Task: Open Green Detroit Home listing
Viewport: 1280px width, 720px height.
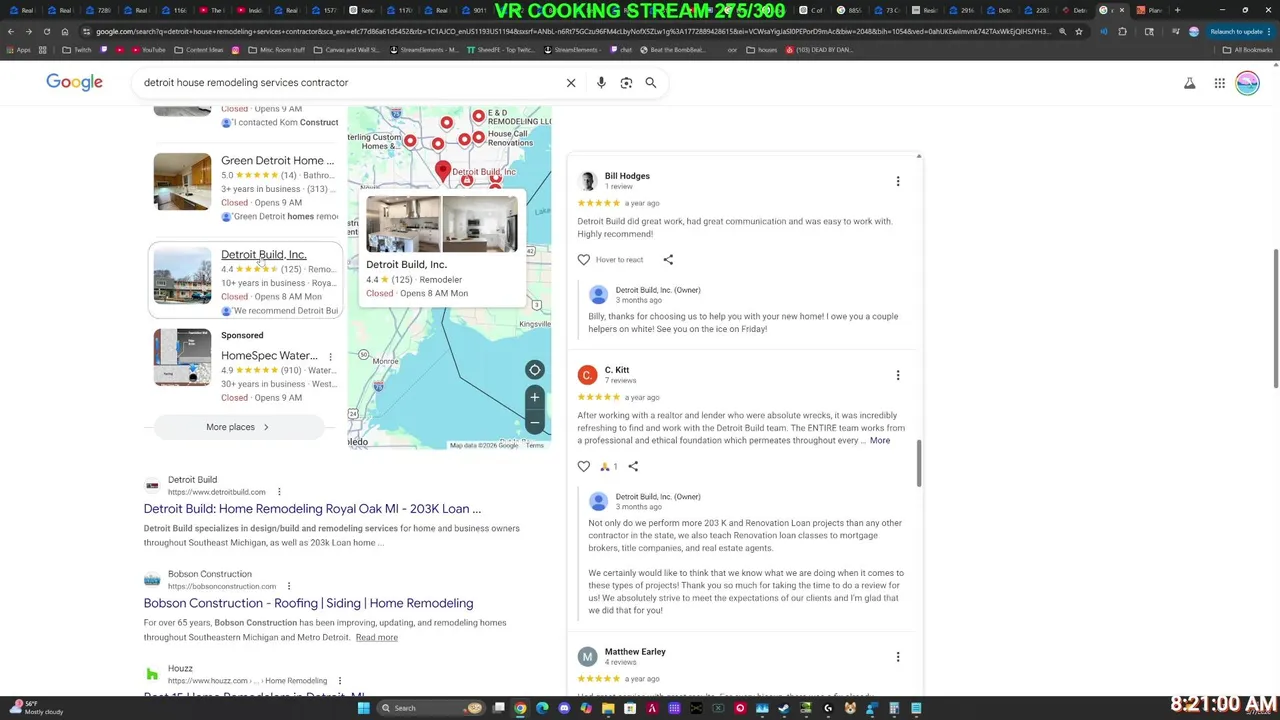Action: (278, 160)
